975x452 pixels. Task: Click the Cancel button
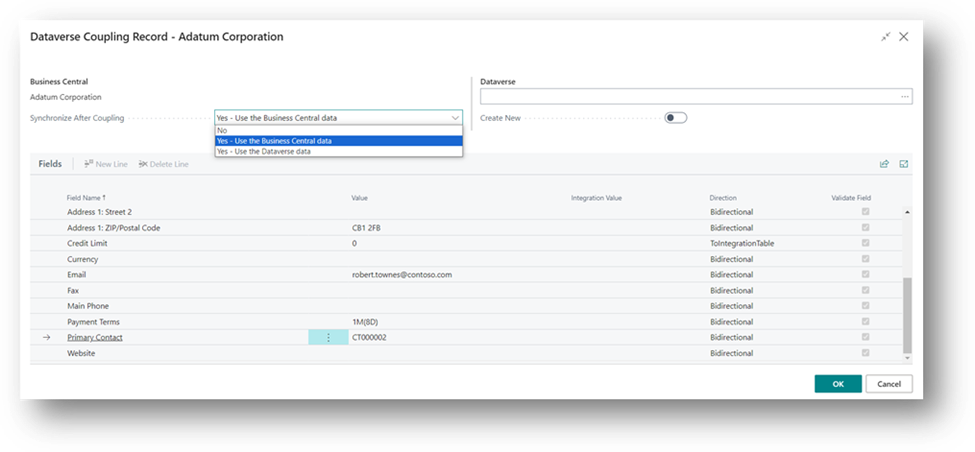(x=889, y=384)
